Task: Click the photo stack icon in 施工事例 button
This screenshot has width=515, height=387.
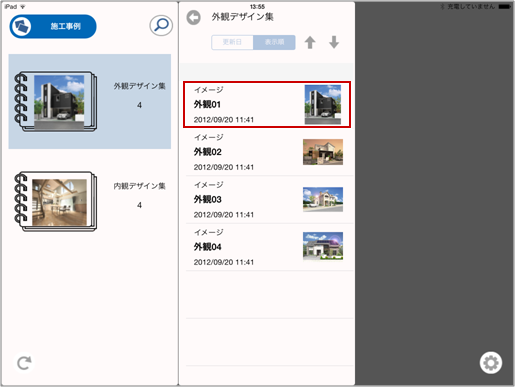Action: pos(21,26)
